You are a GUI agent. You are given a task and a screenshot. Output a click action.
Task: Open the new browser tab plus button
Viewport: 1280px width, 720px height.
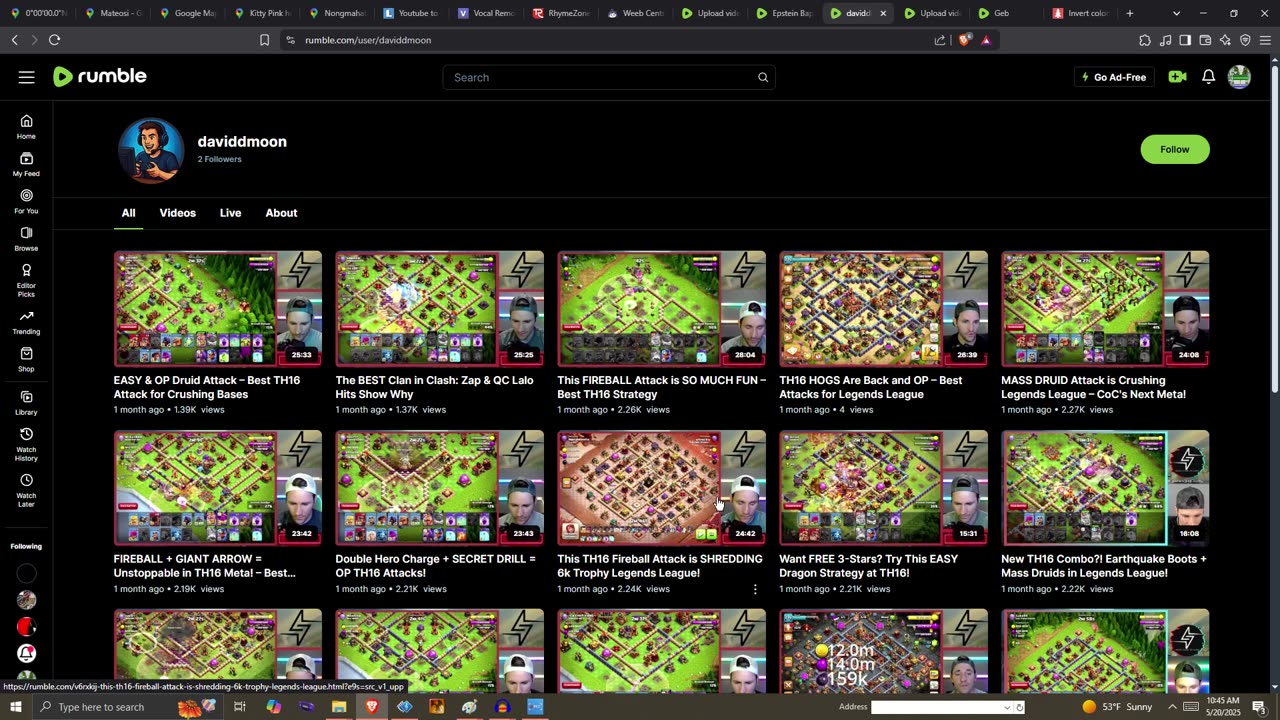[1130, 13]
